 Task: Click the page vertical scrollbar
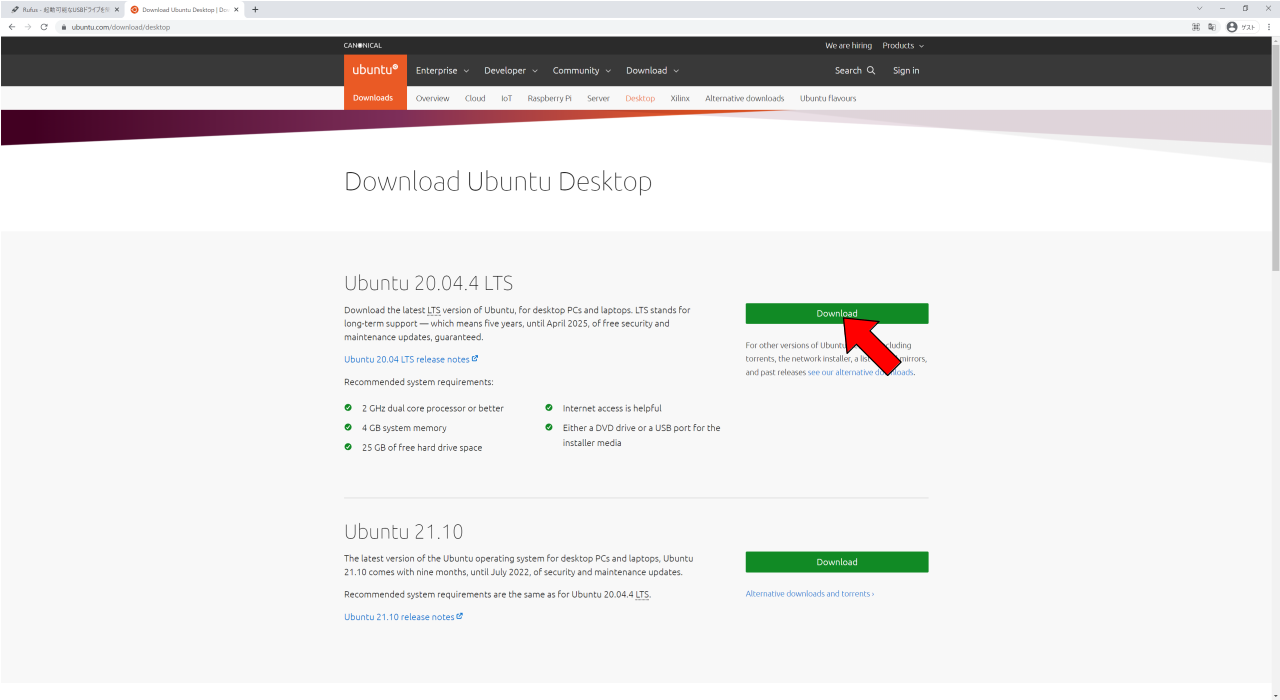click(x=1275, y=160)
